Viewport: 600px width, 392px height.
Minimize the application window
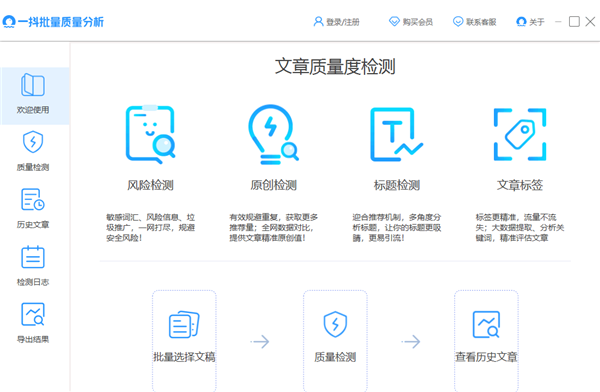tap(558, 22)
